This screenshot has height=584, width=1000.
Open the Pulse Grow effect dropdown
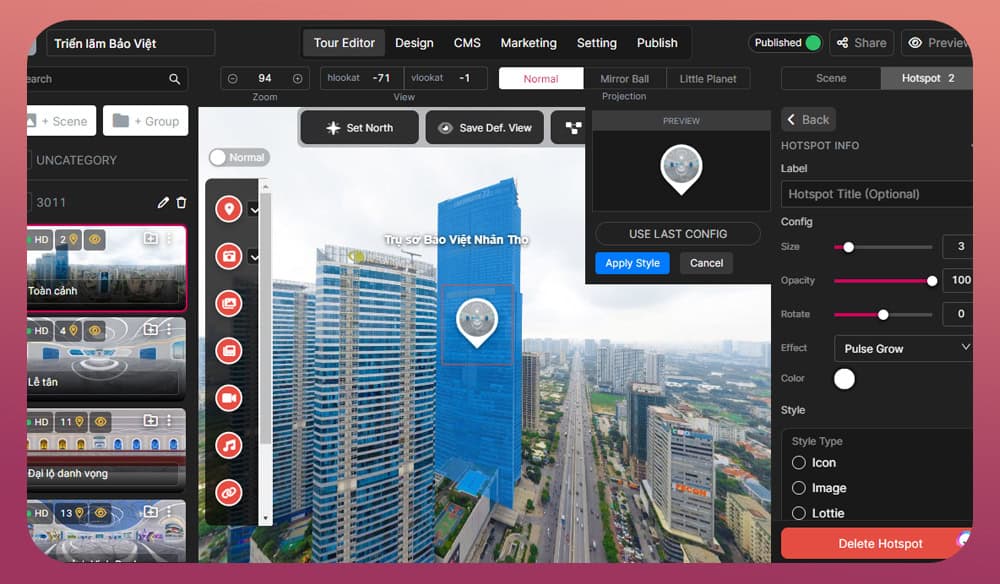tap(902, 348)
